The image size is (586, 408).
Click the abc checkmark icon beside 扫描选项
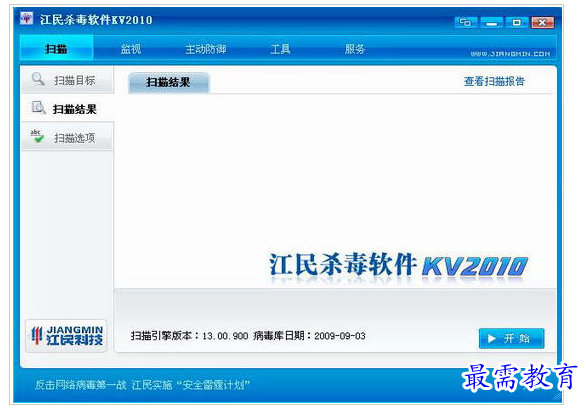coord(37,136)
